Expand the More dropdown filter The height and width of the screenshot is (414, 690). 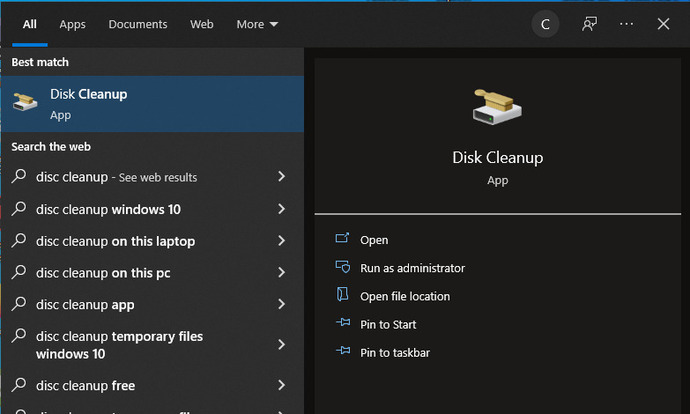click(x=257, y=24)
